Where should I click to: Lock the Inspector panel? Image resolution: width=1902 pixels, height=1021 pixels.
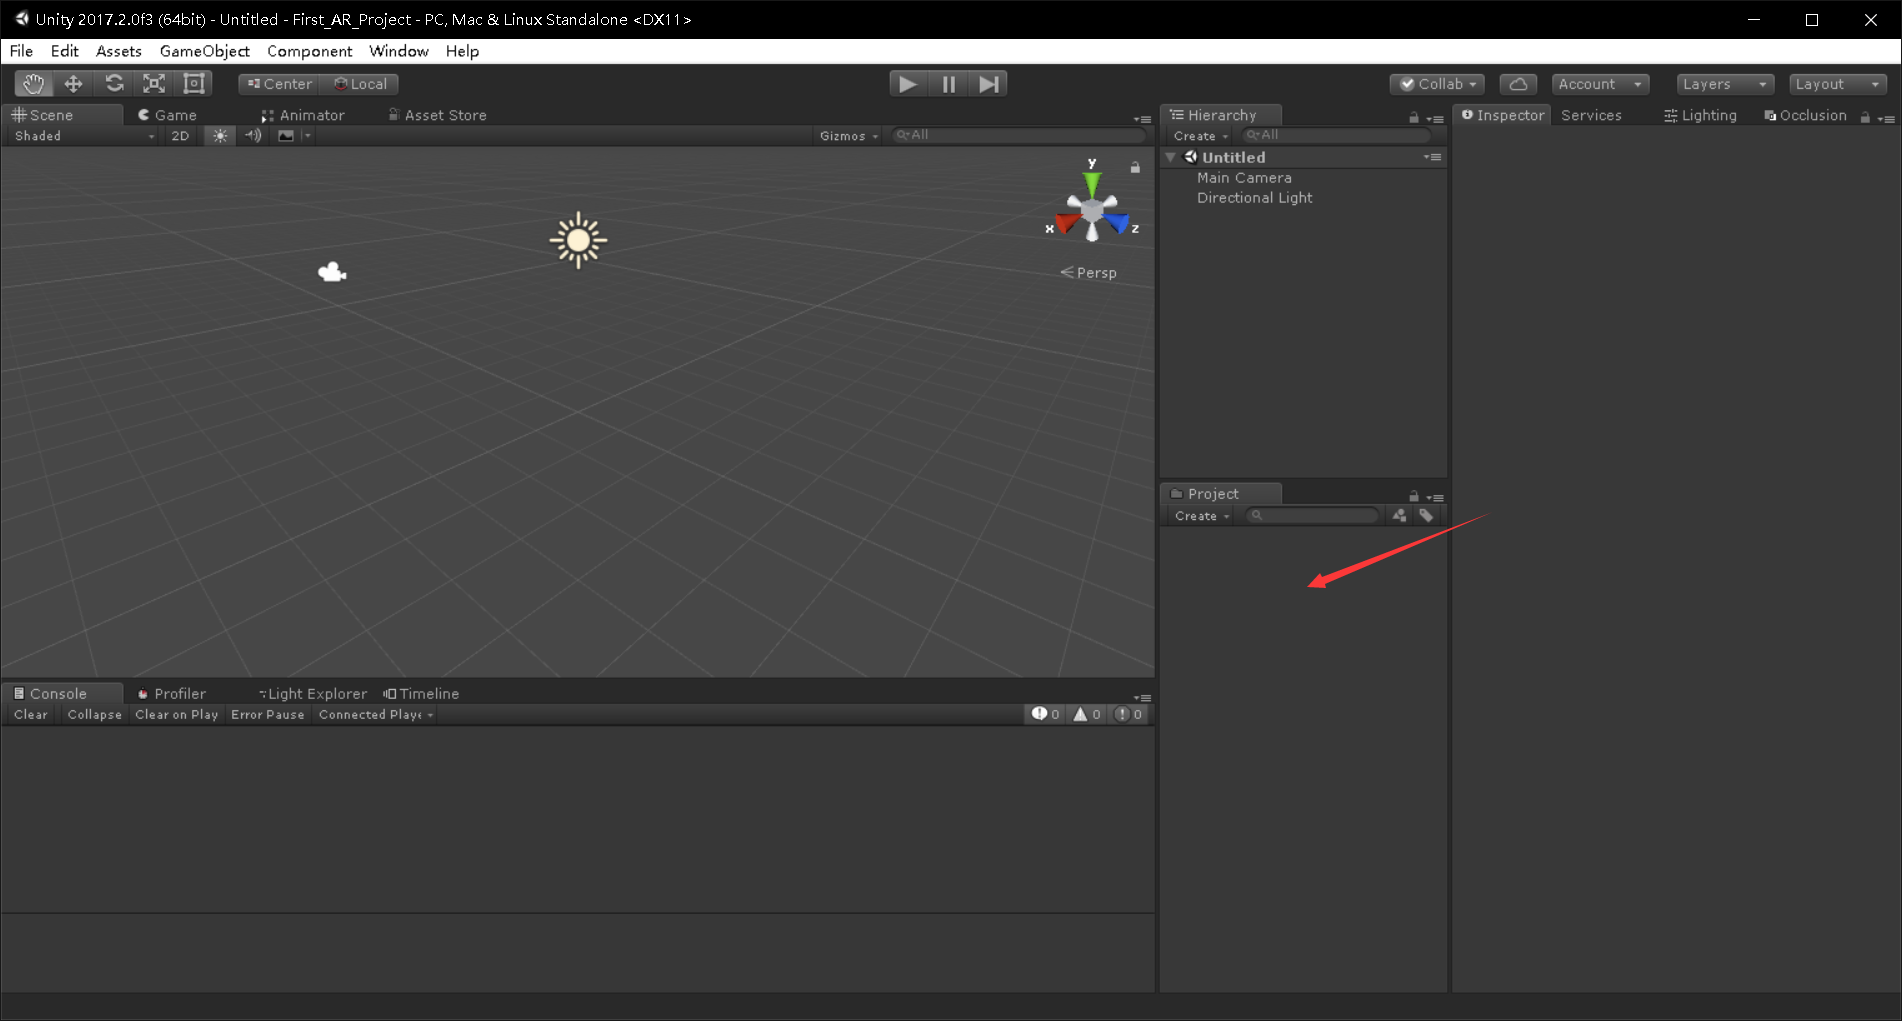(1865, 117)
